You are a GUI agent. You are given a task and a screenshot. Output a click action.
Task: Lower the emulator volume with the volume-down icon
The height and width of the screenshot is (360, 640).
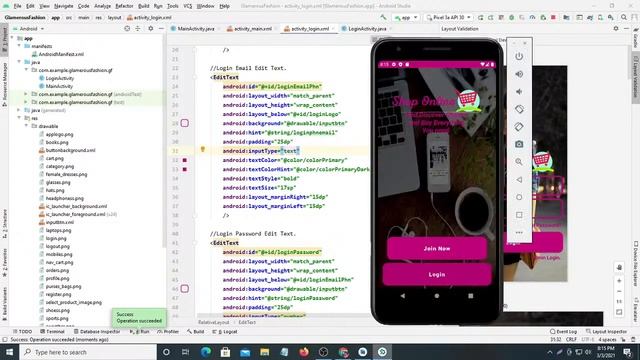tap(519, 92)
